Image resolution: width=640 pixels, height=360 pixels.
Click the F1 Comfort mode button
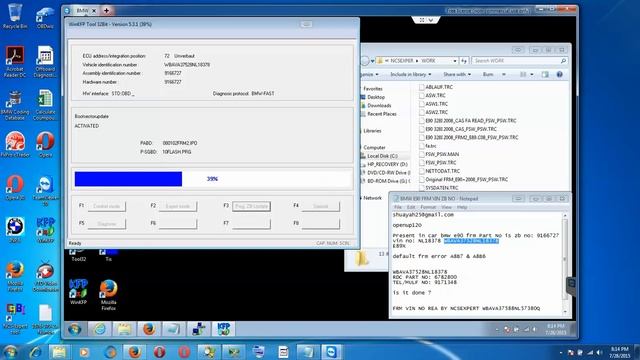point(107,206)
